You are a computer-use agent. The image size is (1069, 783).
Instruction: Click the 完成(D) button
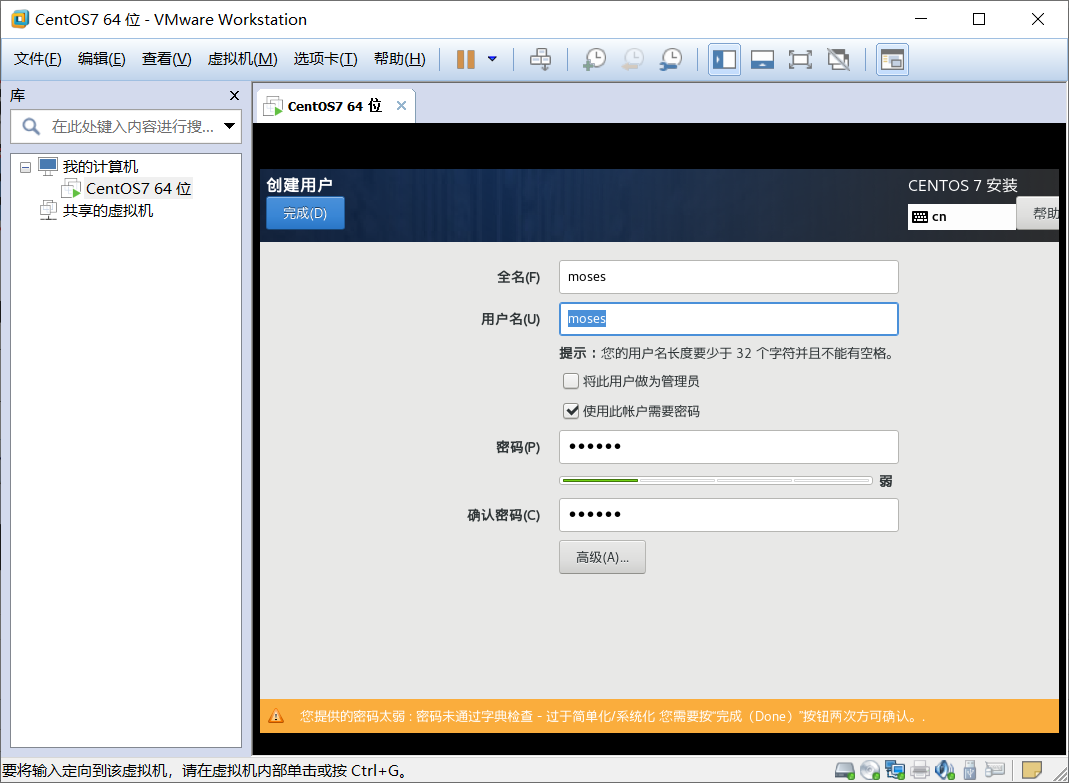[305, 213]
